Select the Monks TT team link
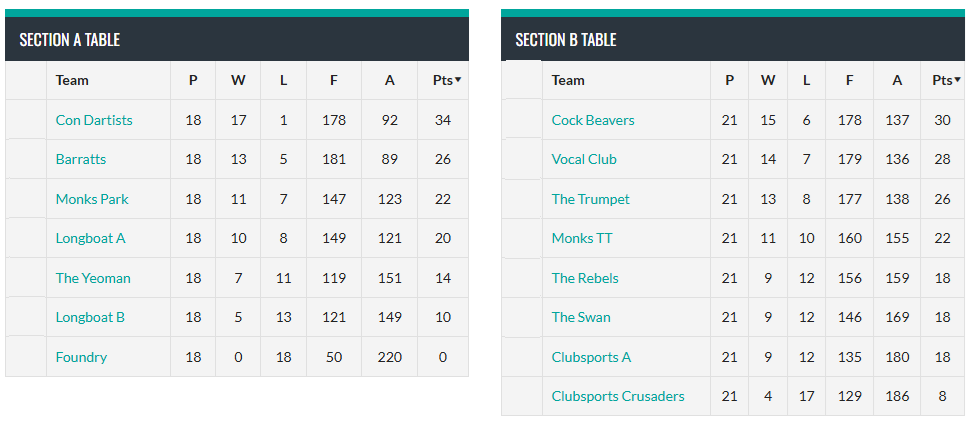 point(582,238)
